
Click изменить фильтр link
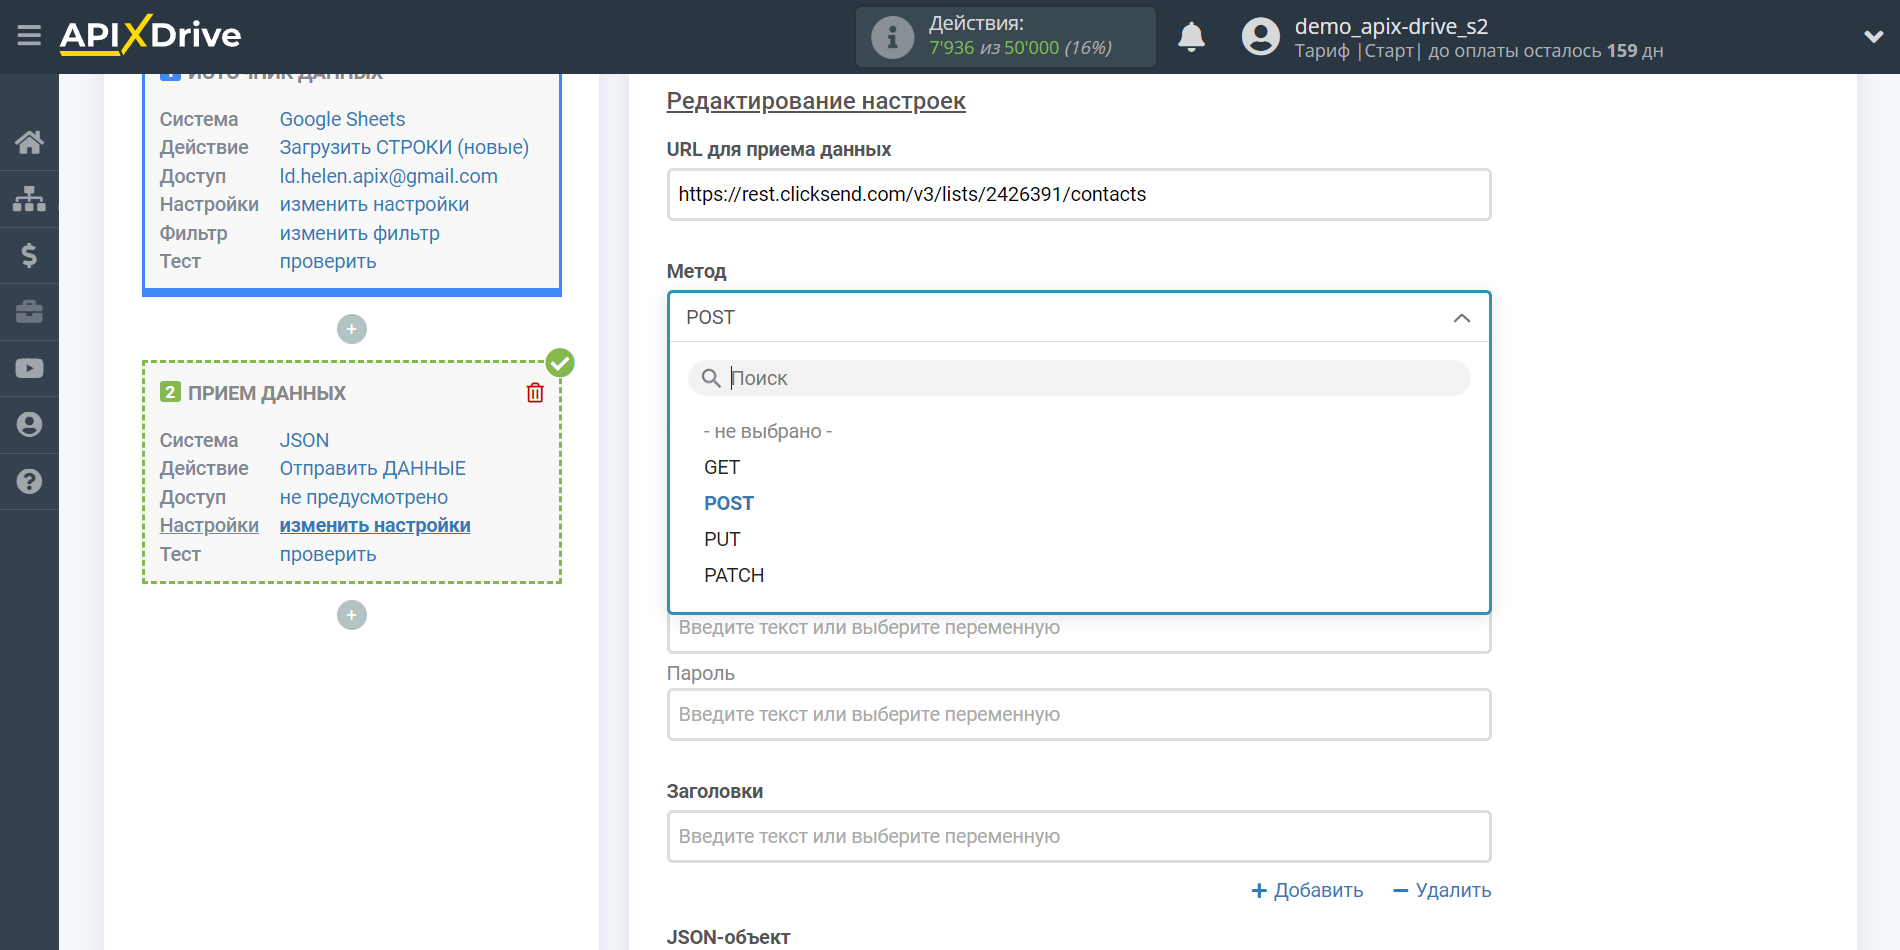pyautogui.click(x=360, y=233)
